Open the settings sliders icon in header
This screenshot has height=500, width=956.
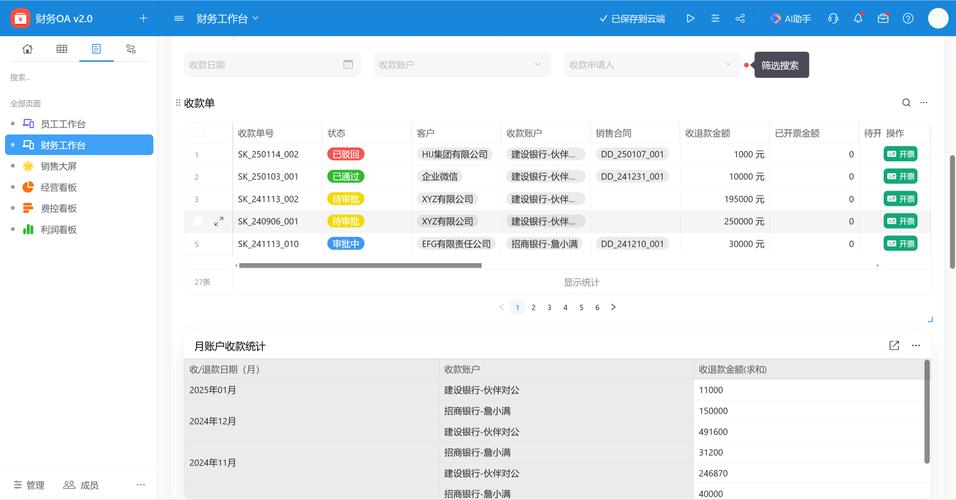pos(715,18)
